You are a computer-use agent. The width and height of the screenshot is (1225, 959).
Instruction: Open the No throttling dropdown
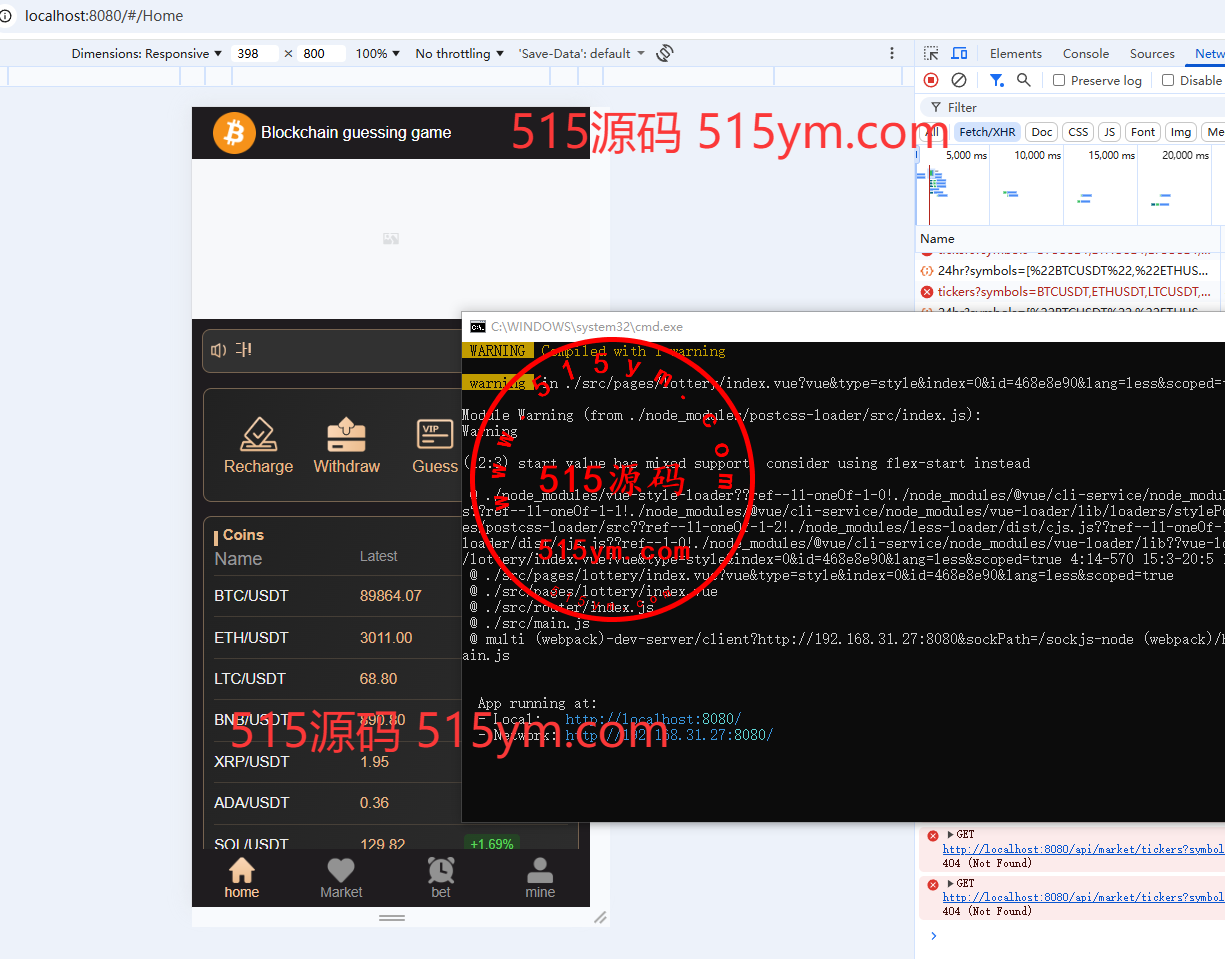[459, 54]
